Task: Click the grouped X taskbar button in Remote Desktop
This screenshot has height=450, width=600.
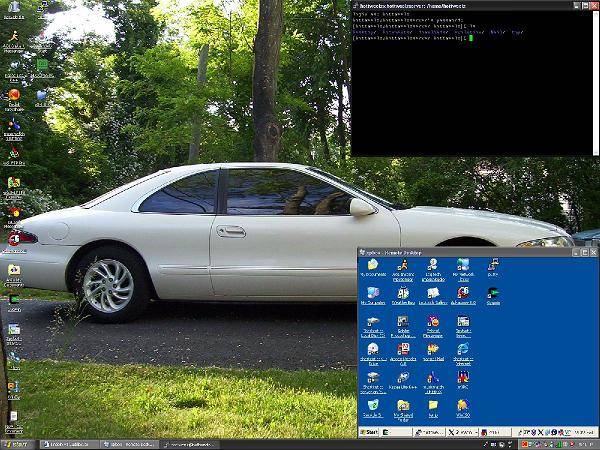Action: [x=462, y=432]
